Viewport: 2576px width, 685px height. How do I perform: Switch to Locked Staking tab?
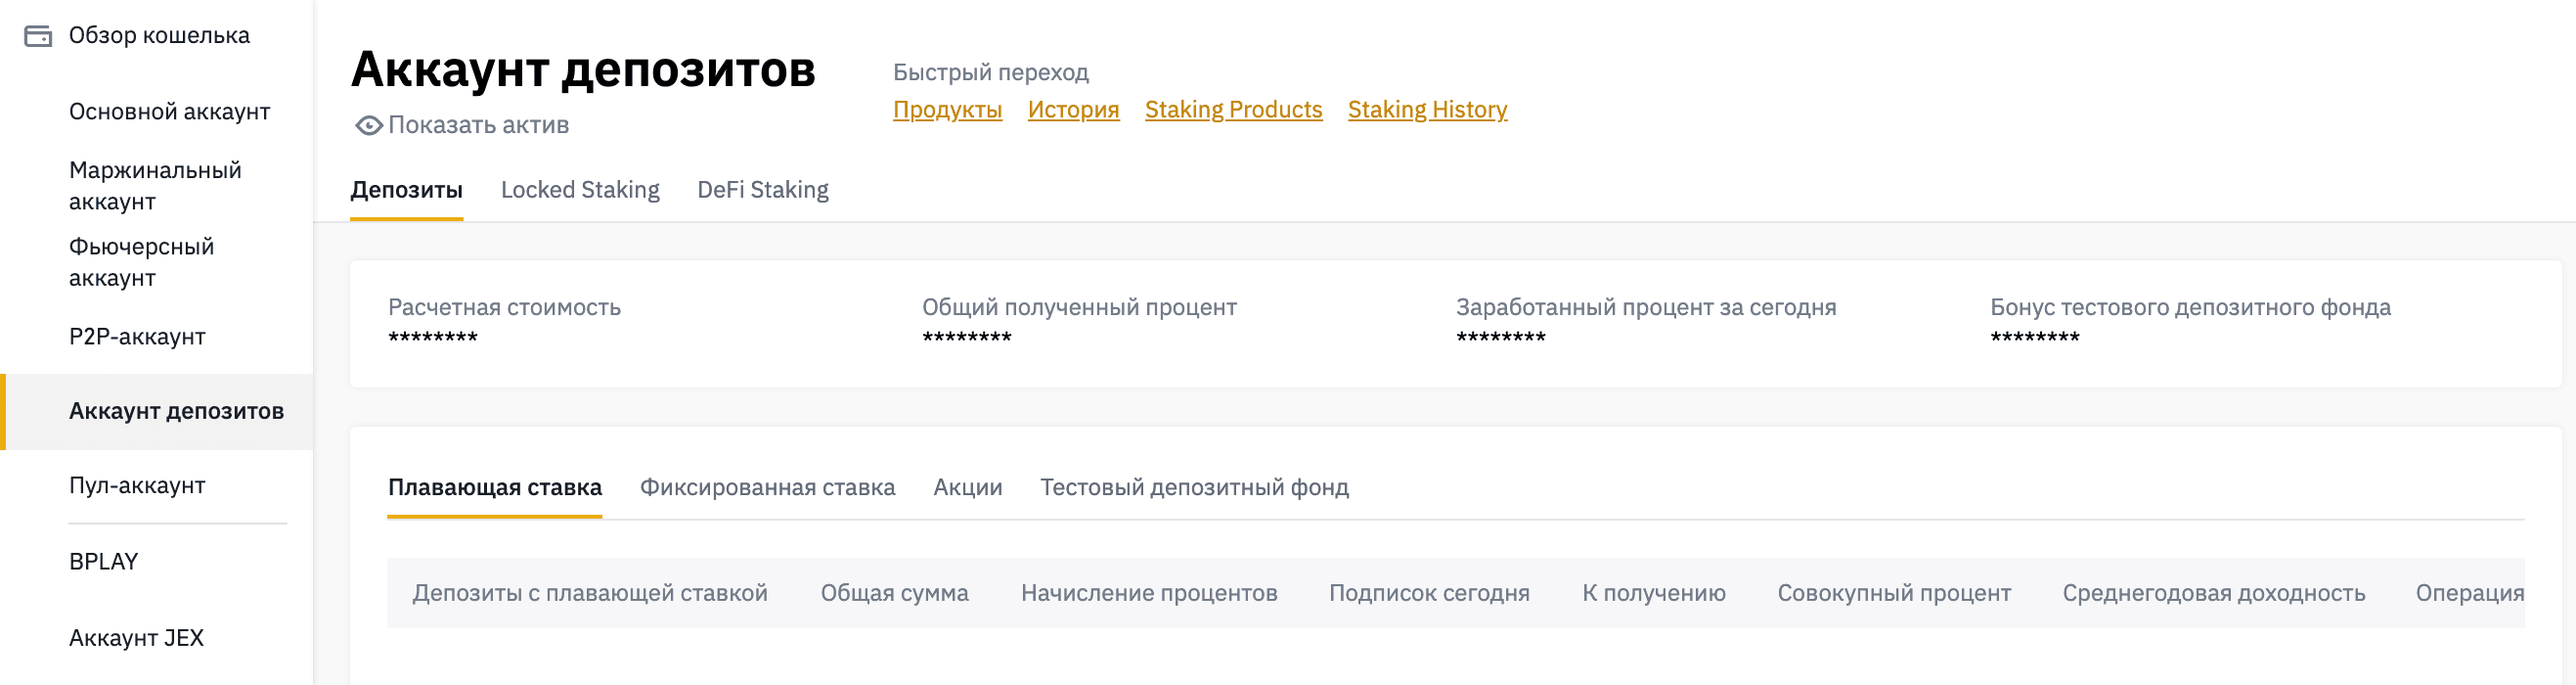click(580, 190)
